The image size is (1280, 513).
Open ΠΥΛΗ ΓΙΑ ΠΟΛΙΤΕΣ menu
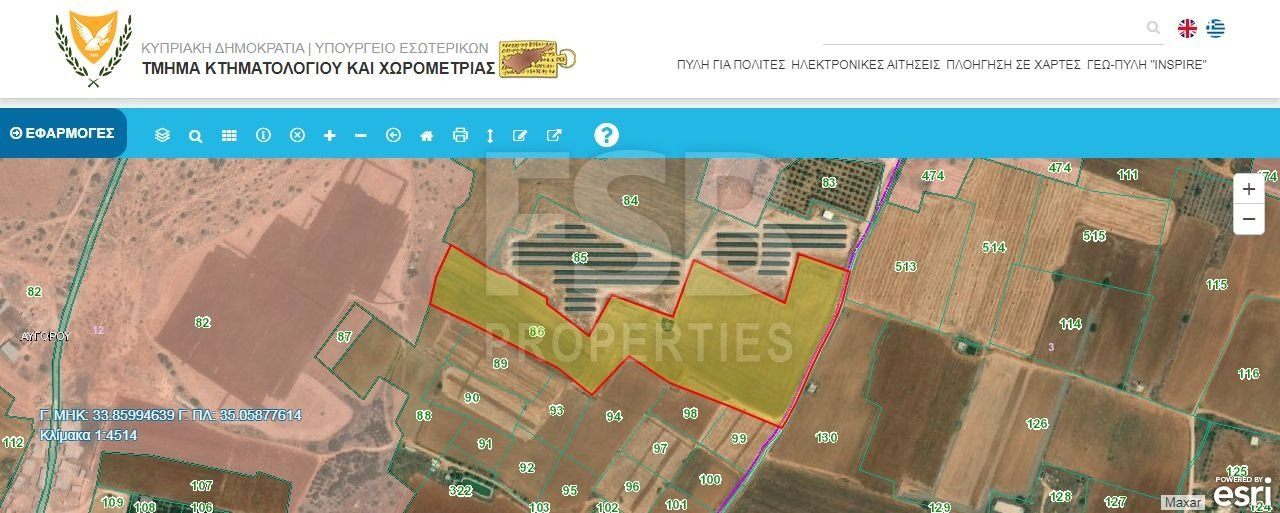(x=731, y=64)
